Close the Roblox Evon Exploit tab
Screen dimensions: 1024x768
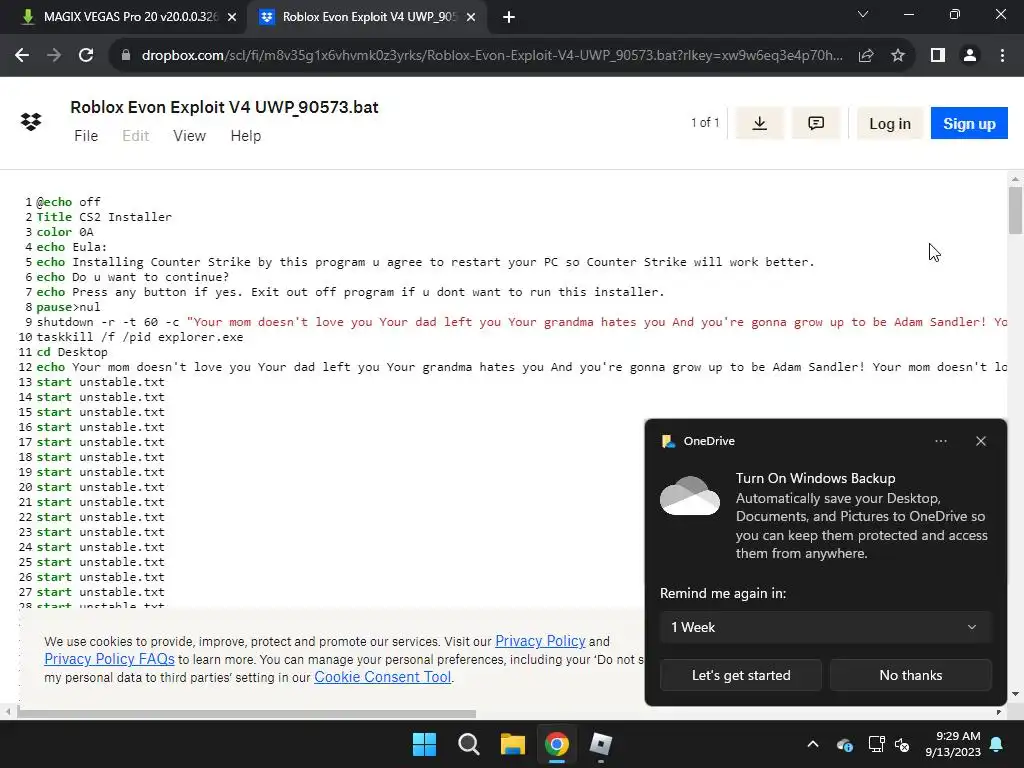click(x=471, y=17)
